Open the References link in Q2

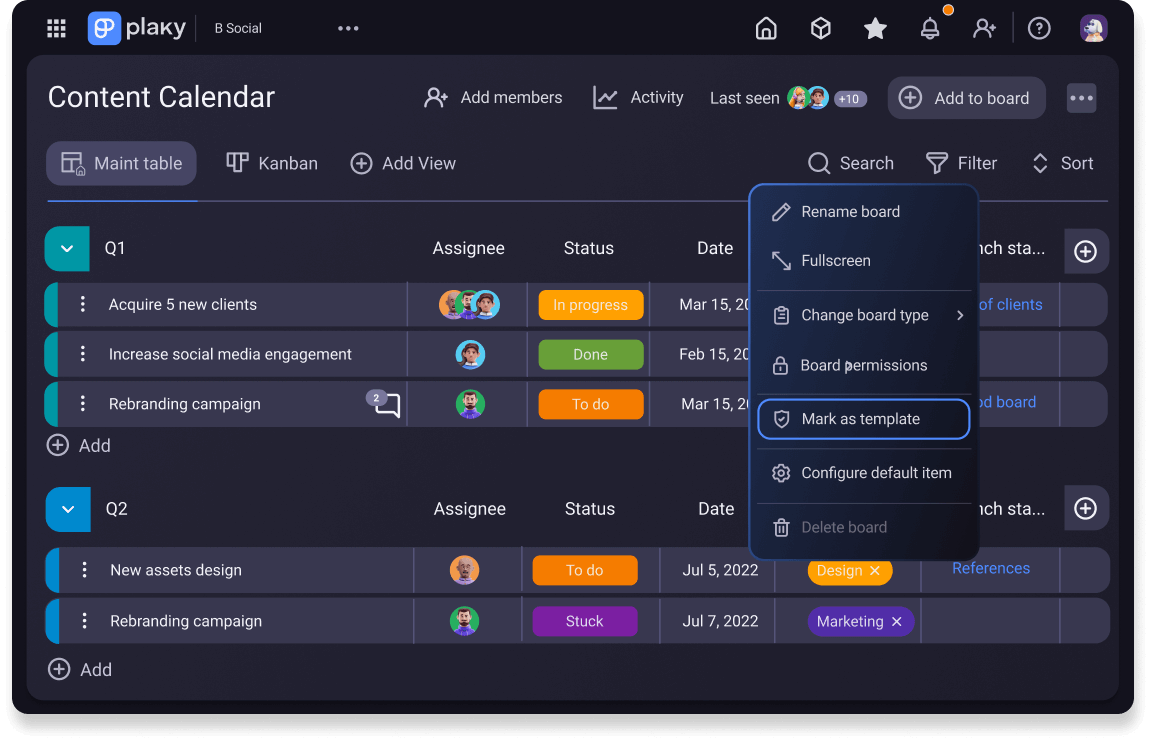click(990, 568)
